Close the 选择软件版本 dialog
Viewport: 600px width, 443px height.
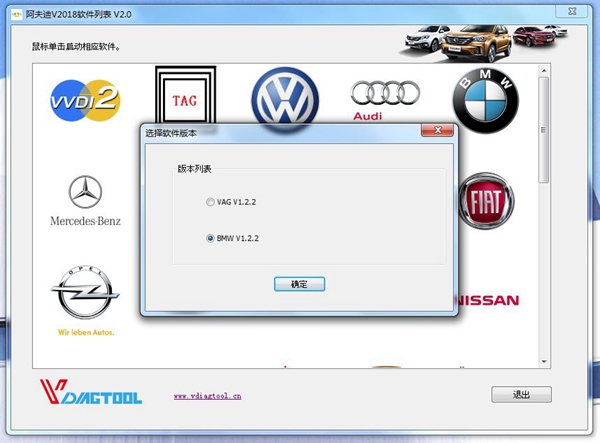click(437, 130)
